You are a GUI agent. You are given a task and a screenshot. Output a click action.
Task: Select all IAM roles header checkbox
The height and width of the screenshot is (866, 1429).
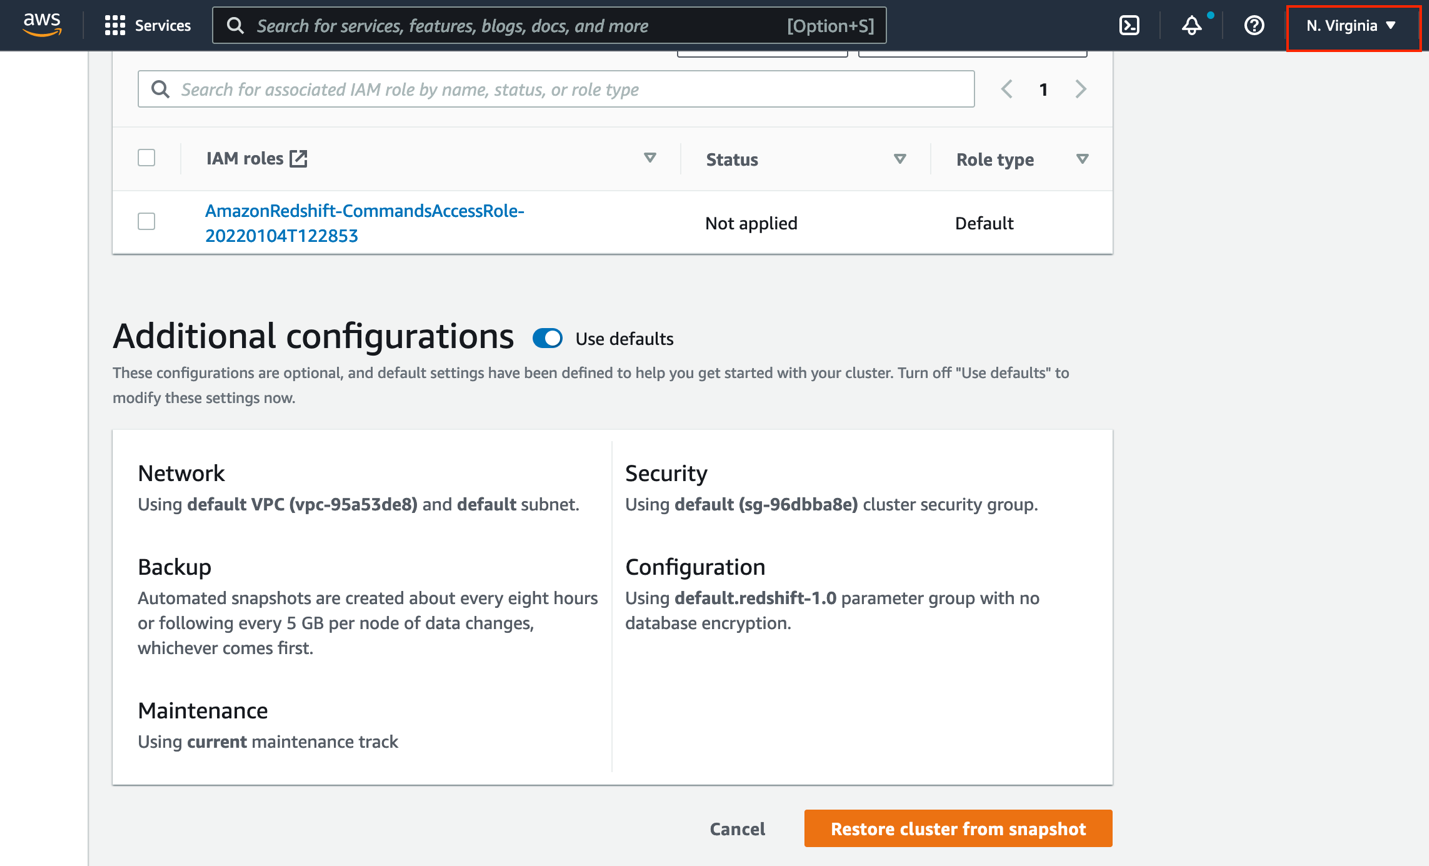(147, 158)
